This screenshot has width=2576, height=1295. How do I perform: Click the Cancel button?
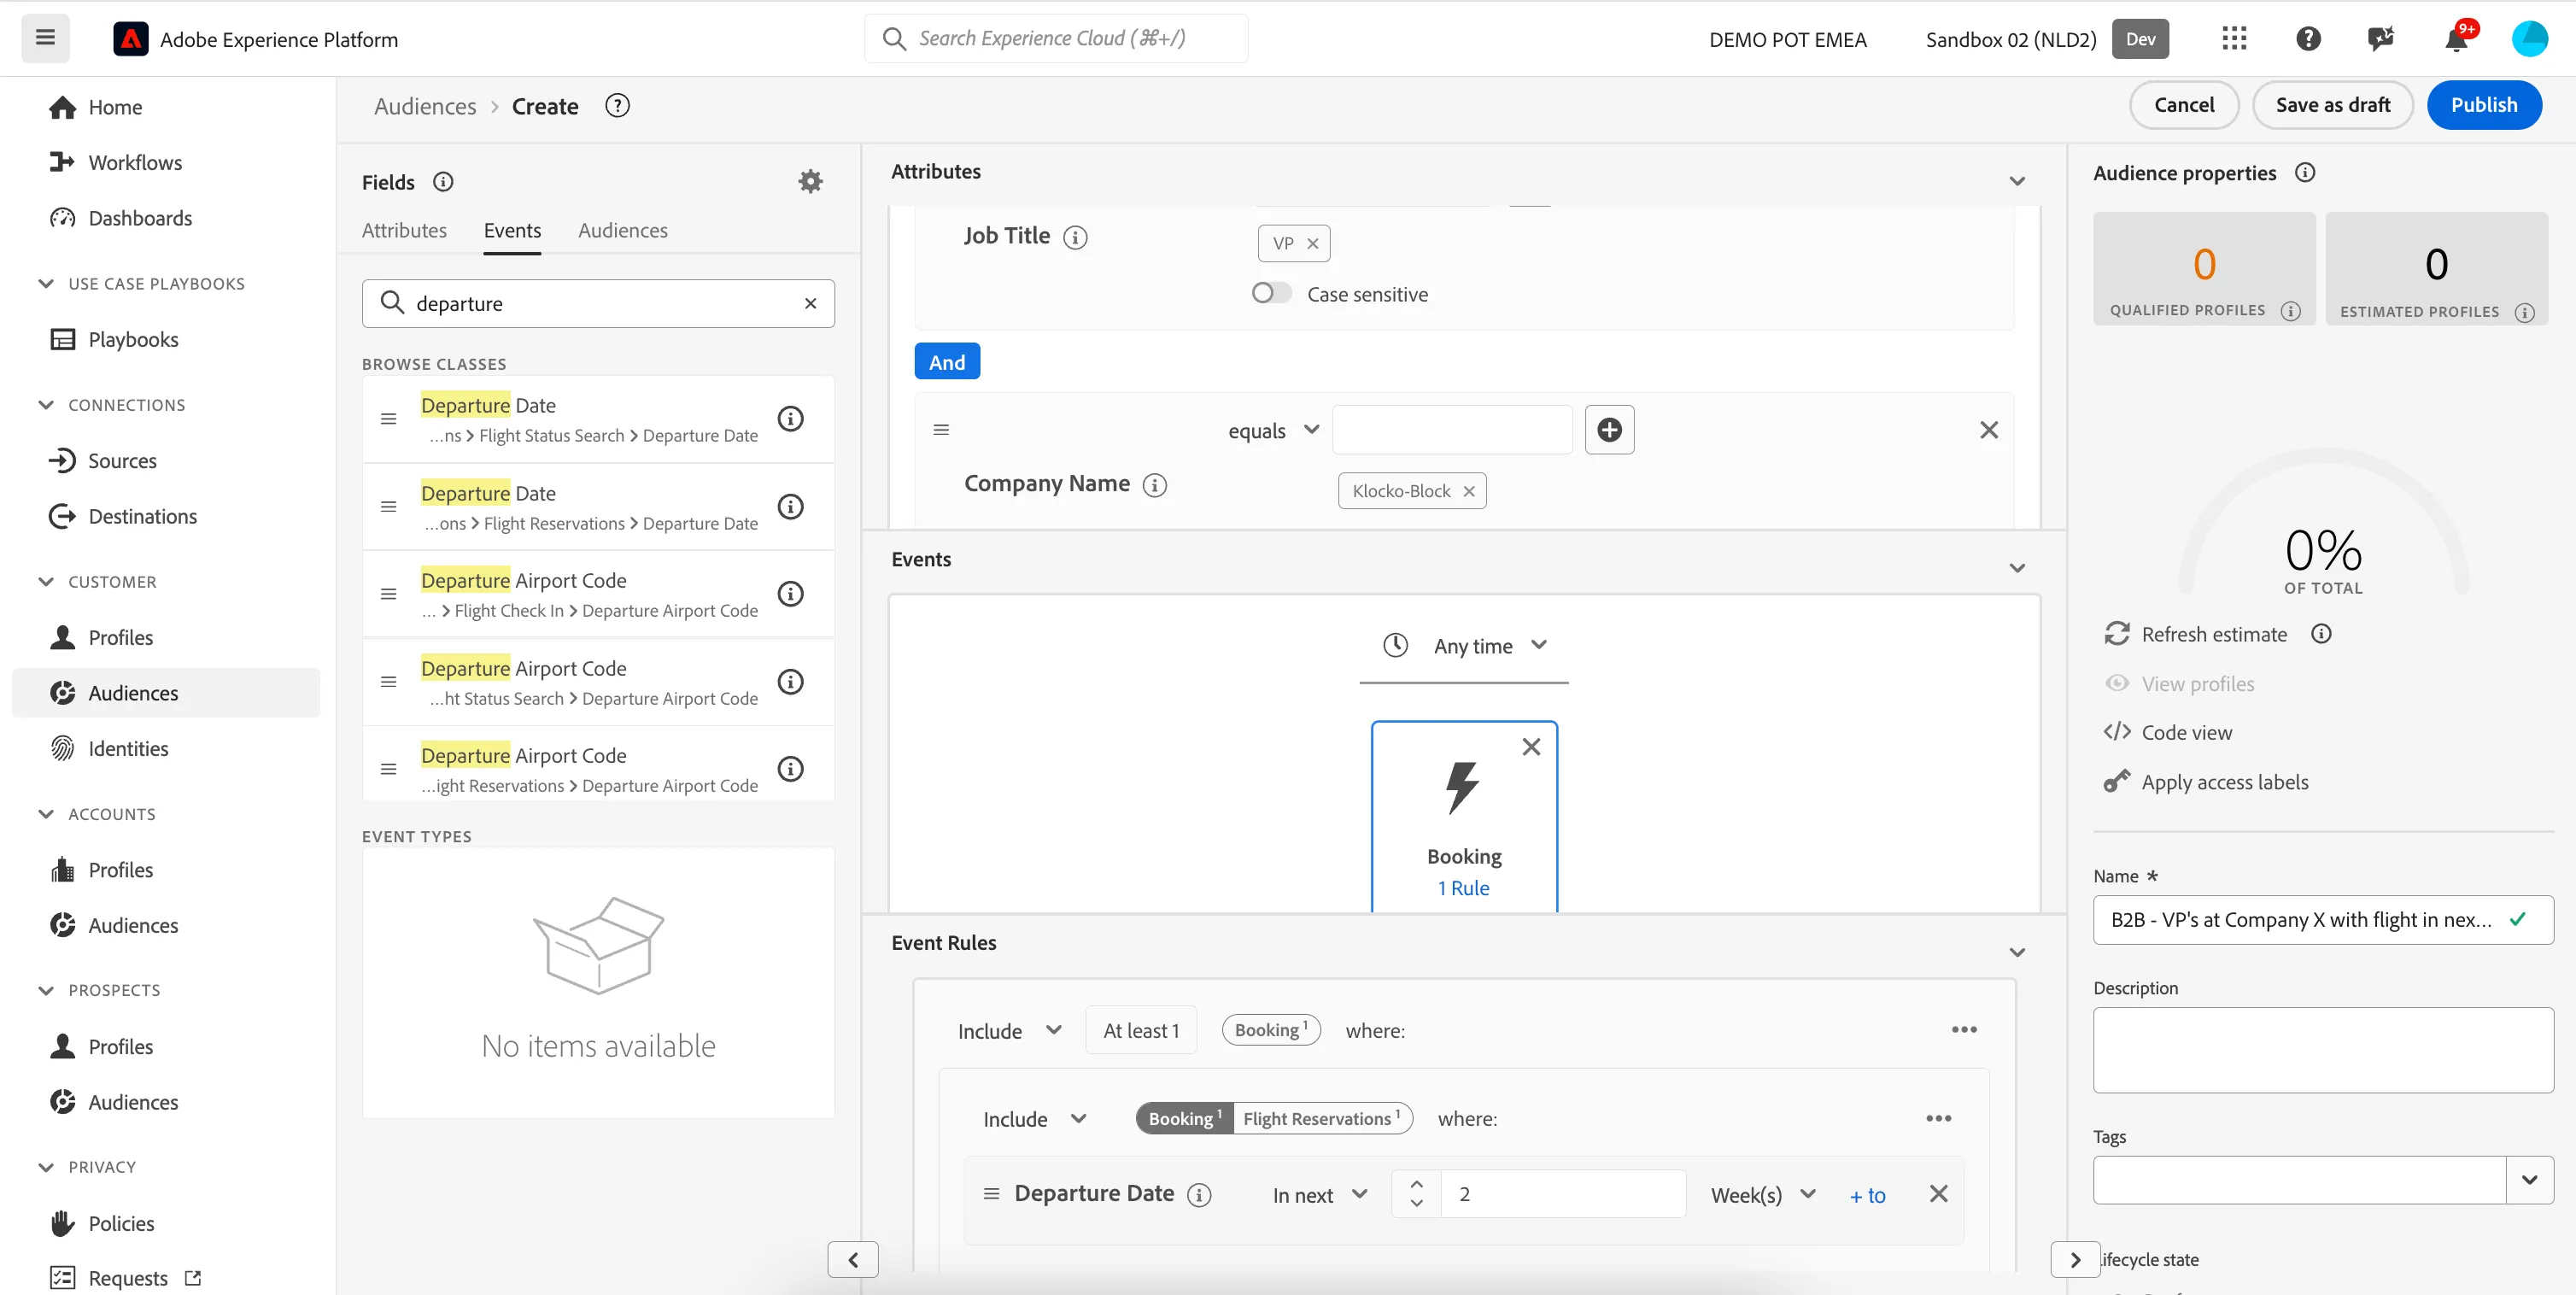2184,105
